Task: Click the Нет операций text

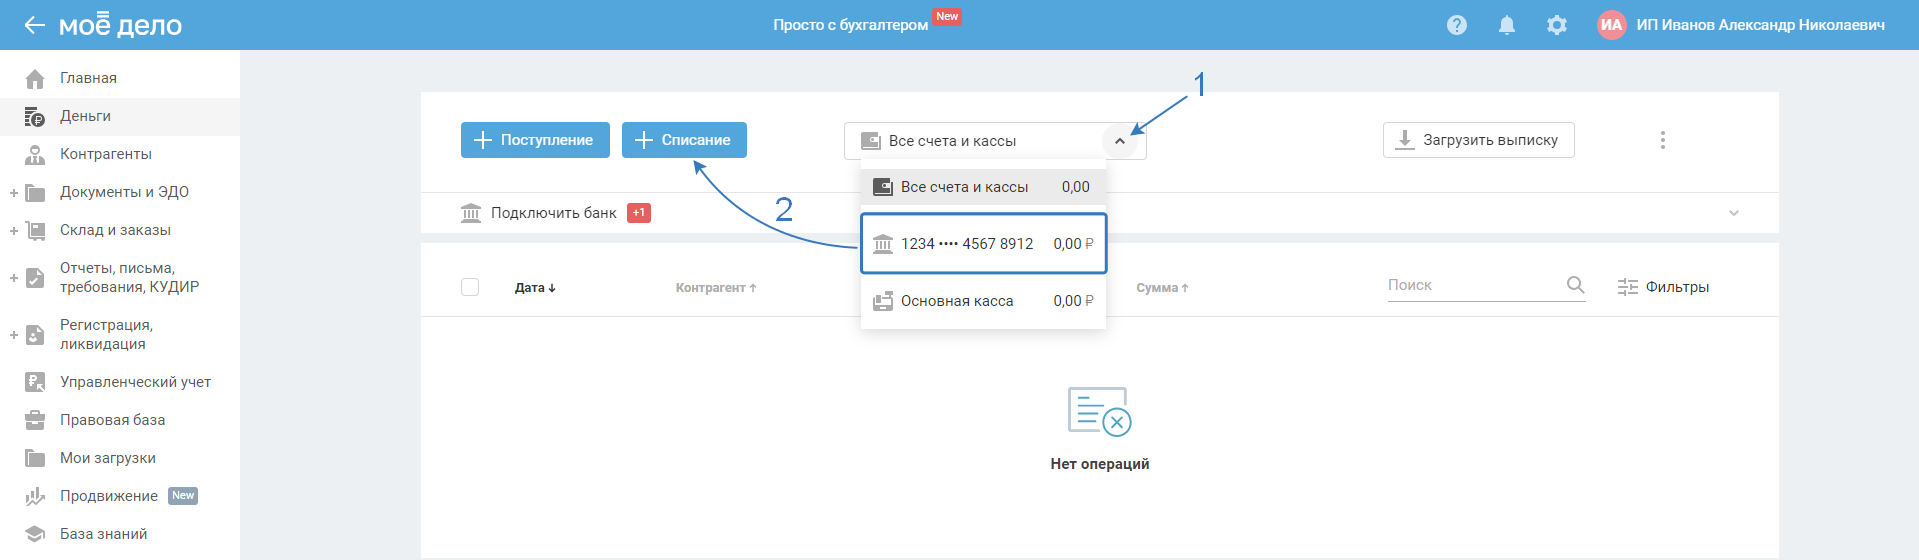Action: (1100, 464)
